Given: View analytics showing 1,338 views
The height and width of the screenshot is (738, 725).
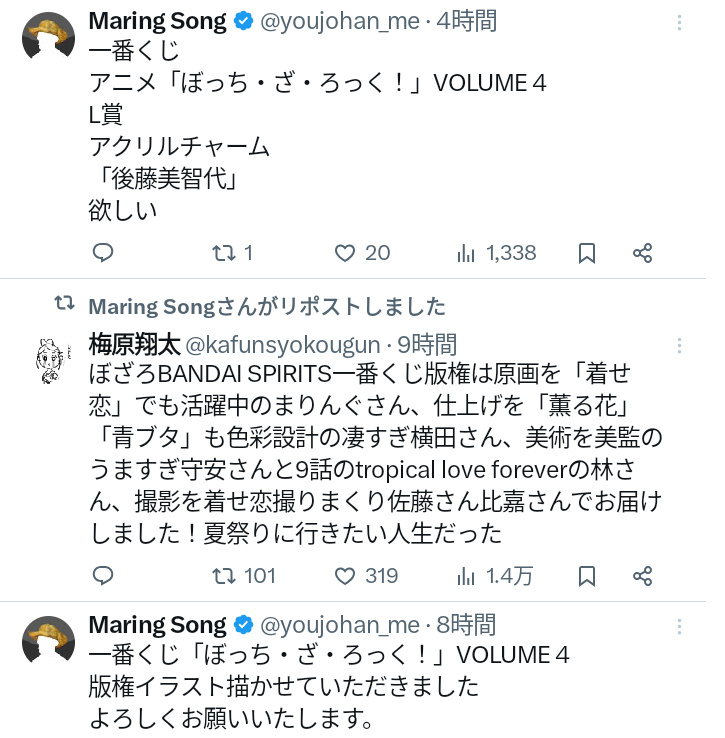Looking at the screenshot, I should pyautogui.click(x=496, y=253).
